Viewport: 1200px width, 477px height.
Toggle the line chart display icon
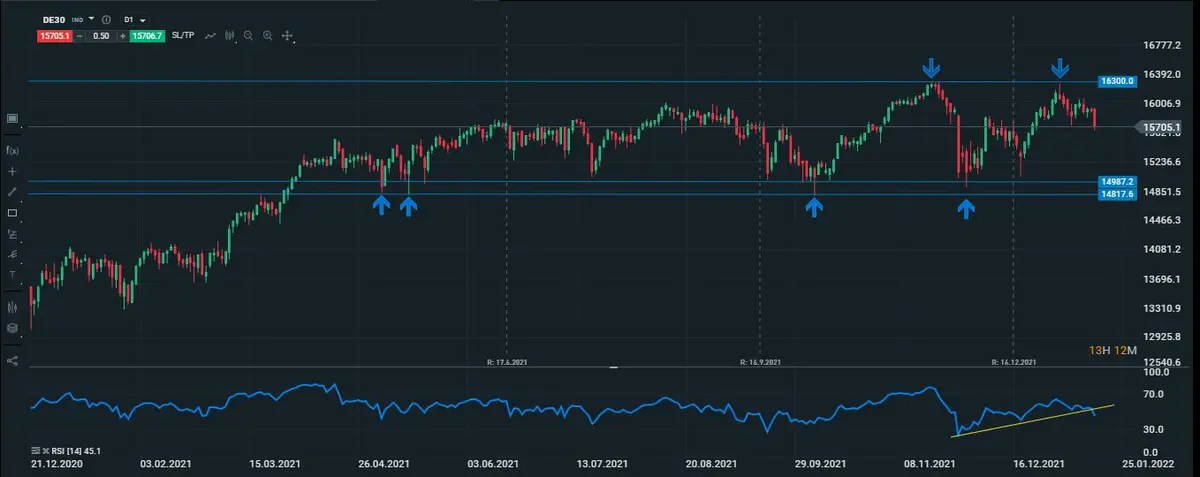[x=211, y=36]
